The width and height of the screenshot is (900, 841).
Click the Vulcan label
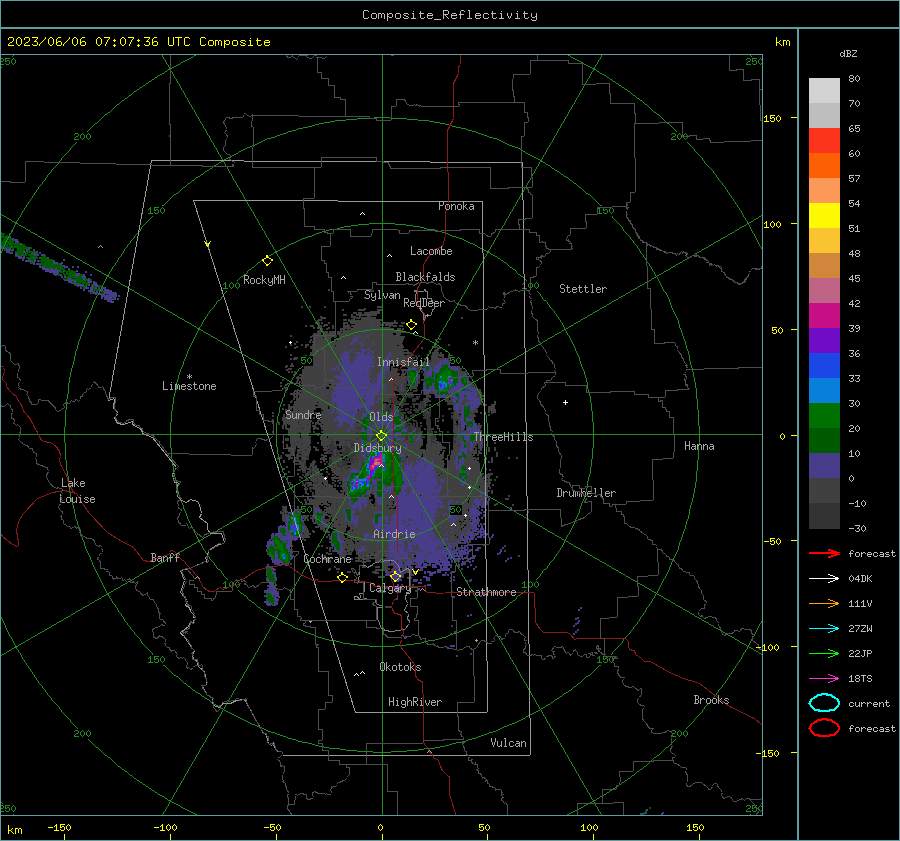[x=508, y=743]
